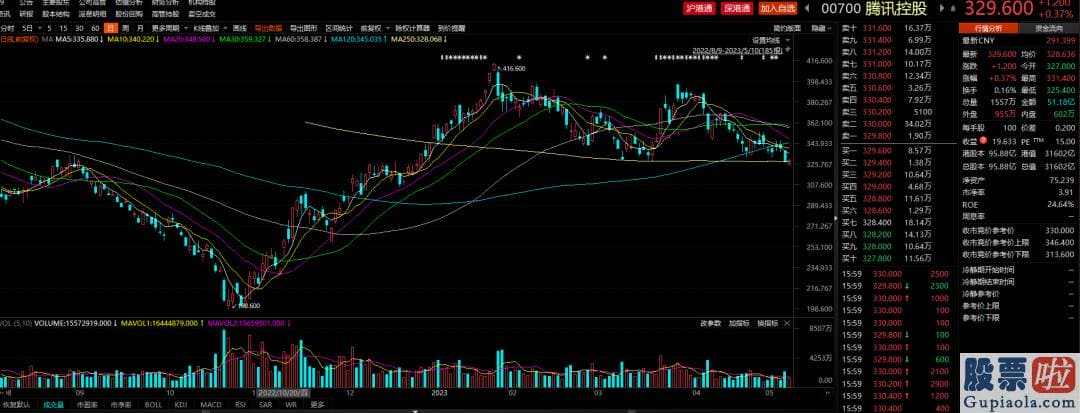Click the 沪港通 button

(x=698, y=8)
